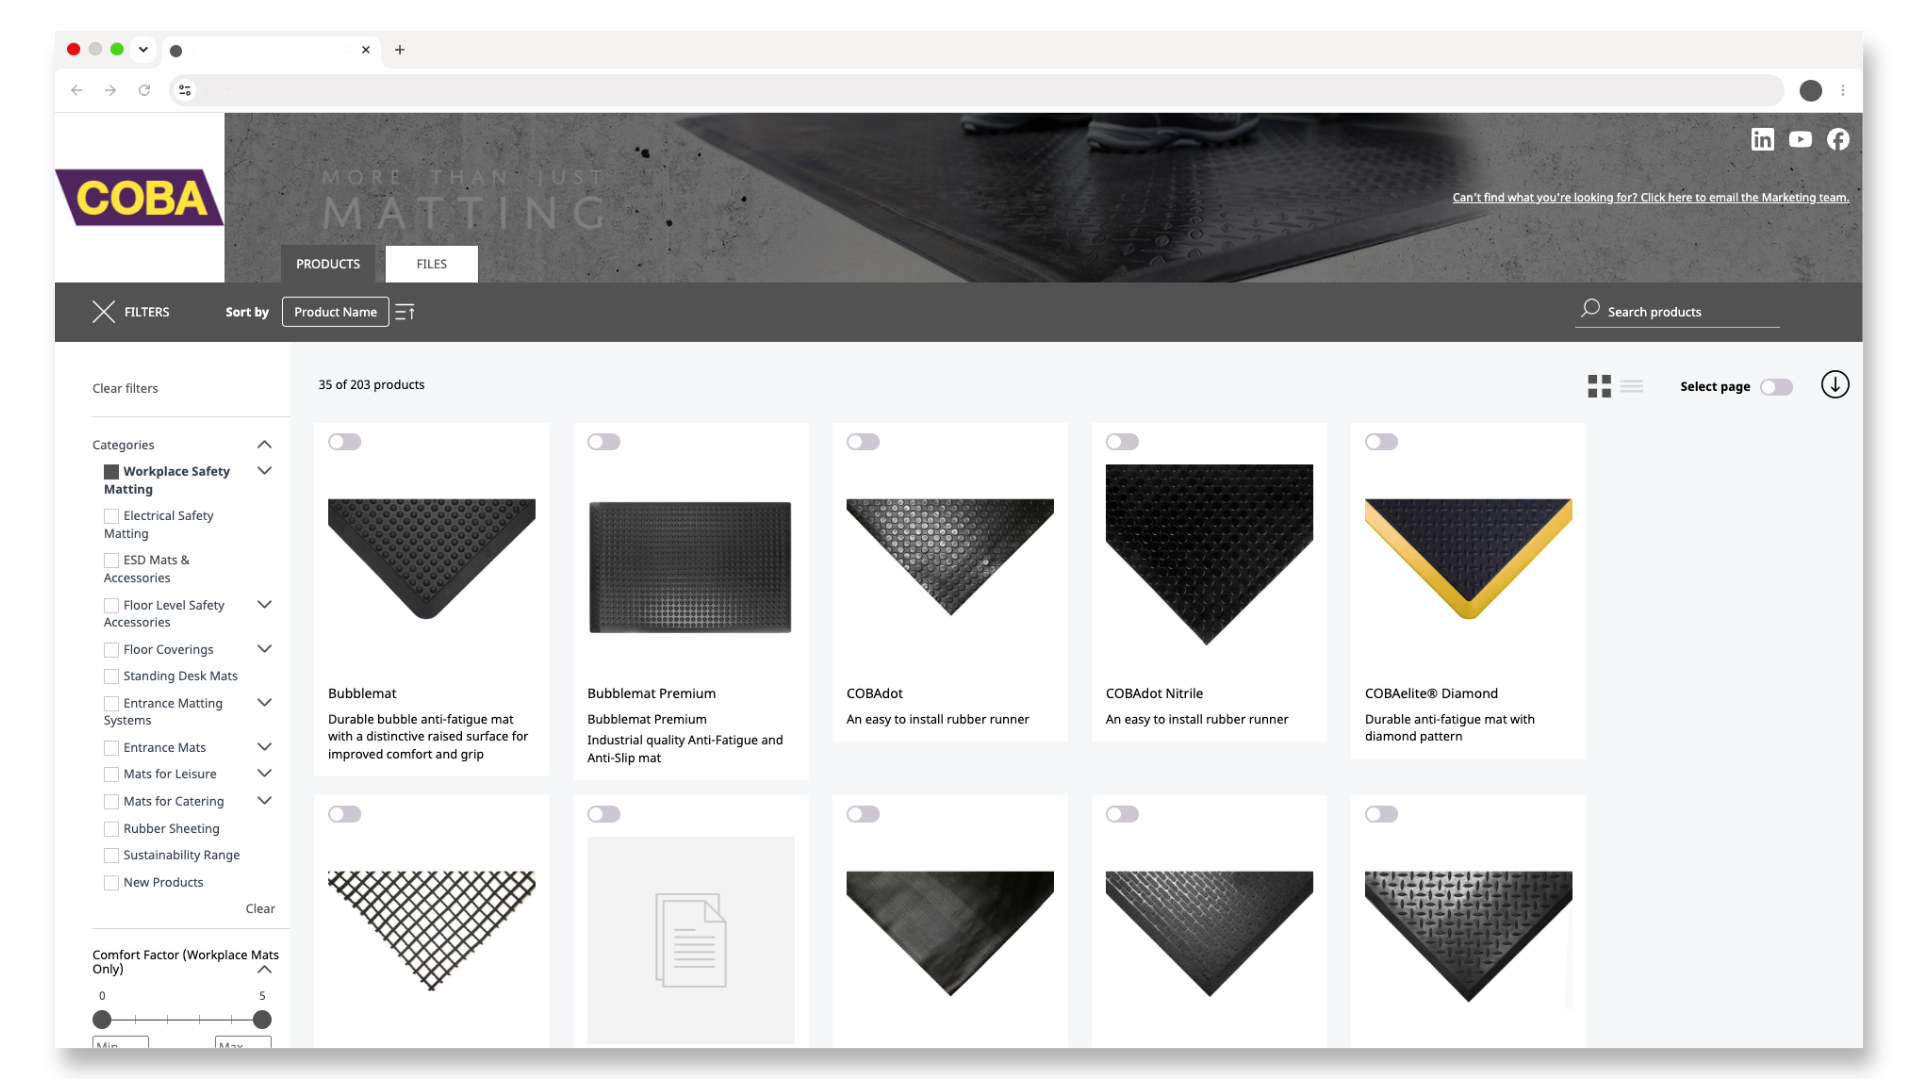Check Electrical Safety Matting category
The image size is (1918, 1079).
coord(111,516)
